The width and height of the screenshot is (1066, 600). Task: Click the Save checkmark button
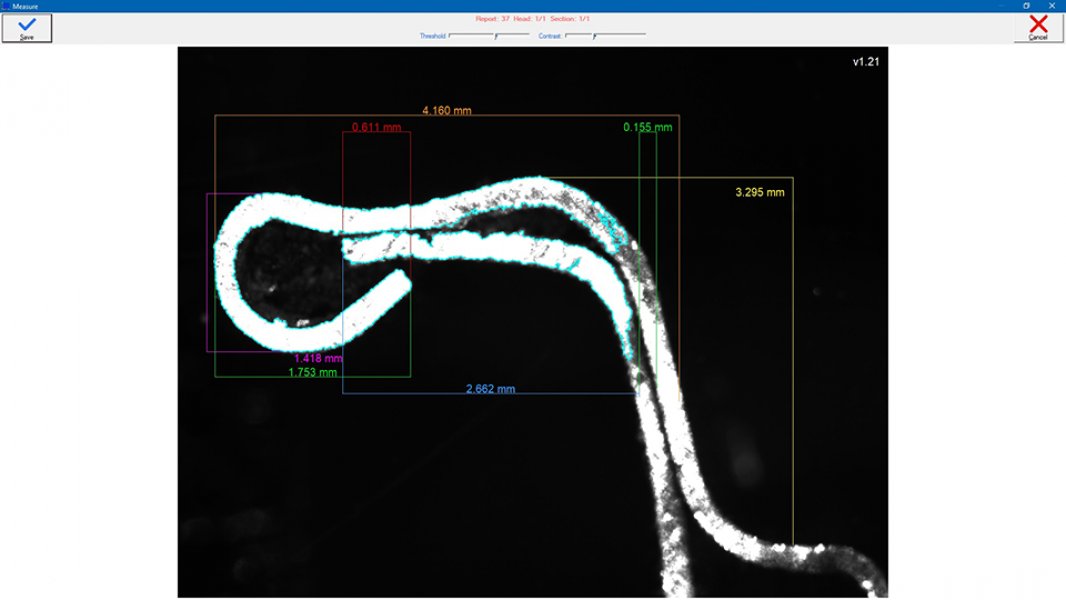[27, 28]
